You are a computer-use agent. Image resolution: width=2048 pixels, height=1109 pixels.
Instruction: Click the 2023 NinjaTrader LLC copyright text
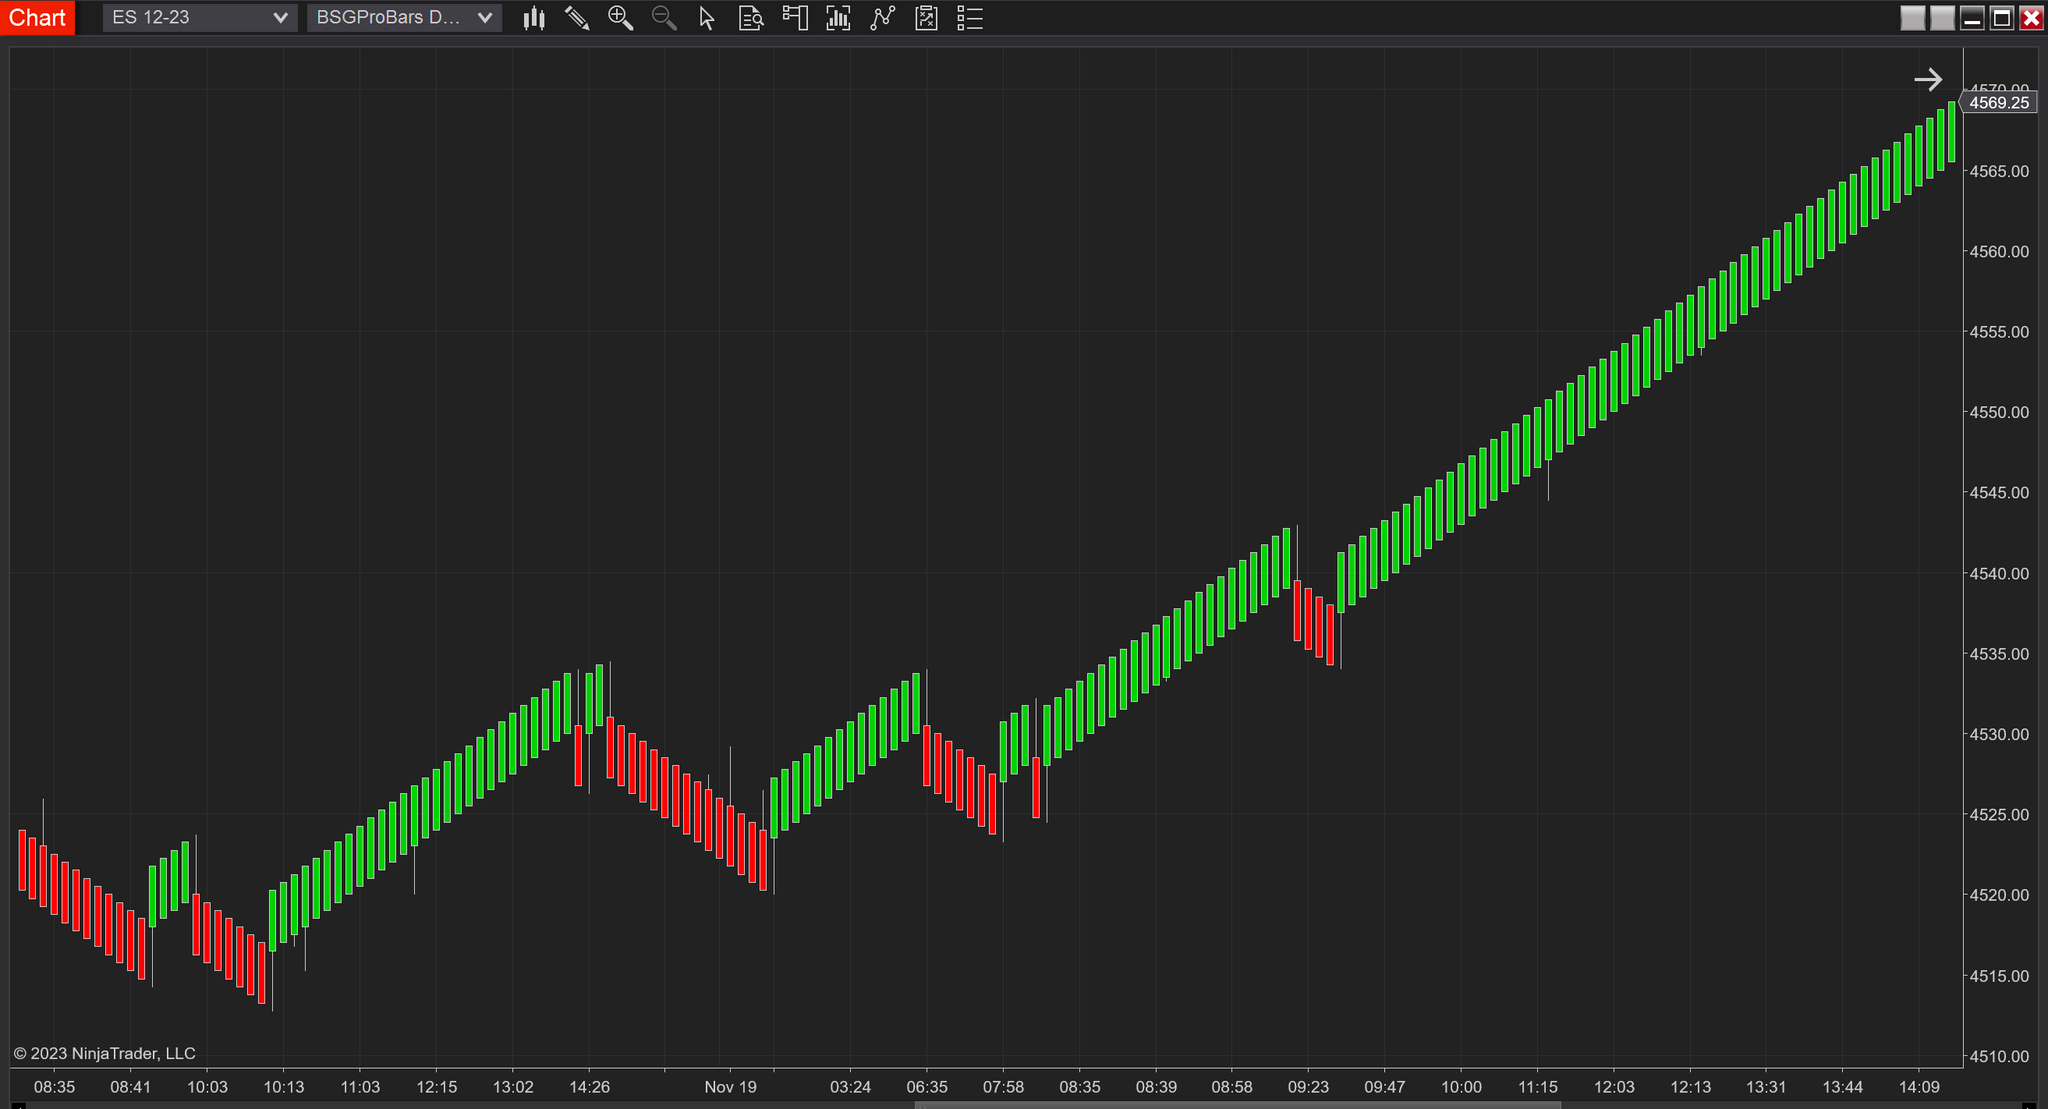pyautogui.click(x=103, y=1053)
